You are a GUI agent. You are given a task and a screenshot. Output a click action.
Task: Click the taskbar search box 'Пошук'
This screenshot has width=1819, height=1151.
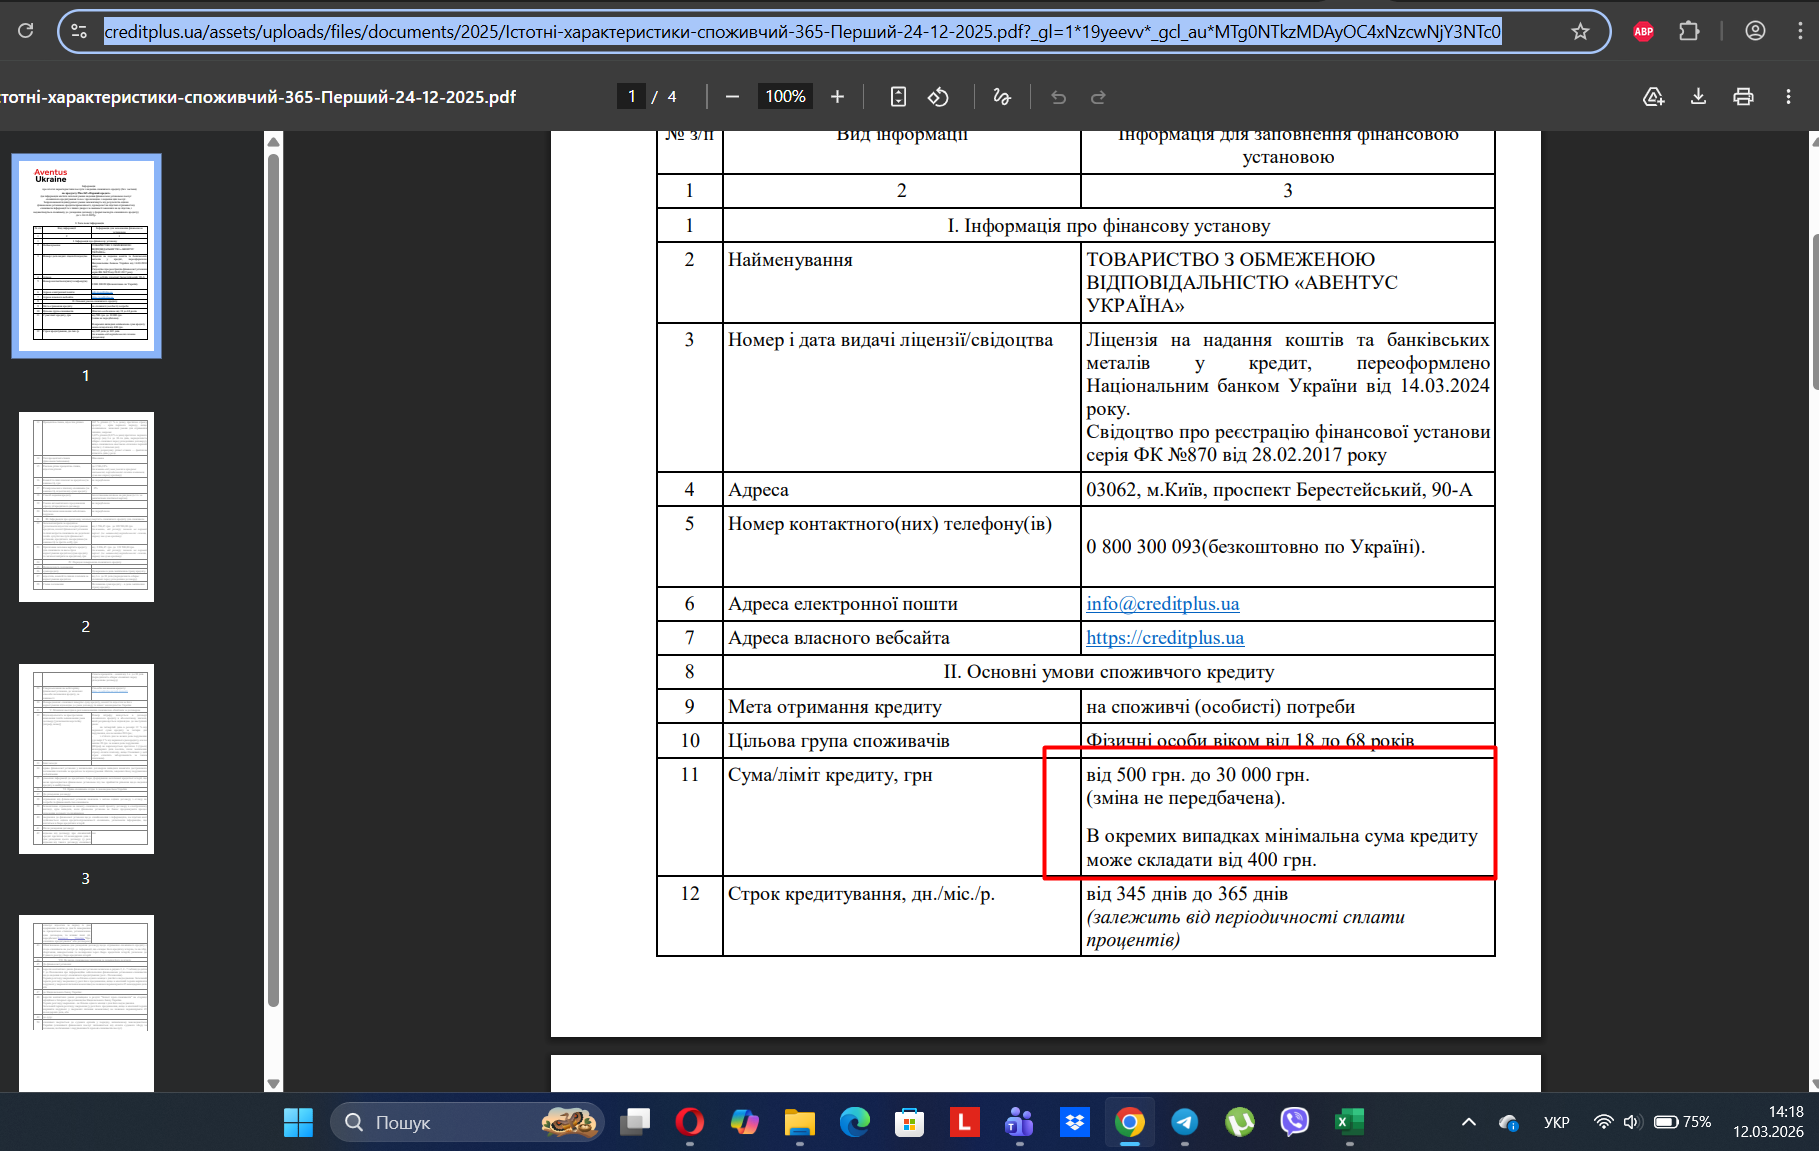[467, 1122]
